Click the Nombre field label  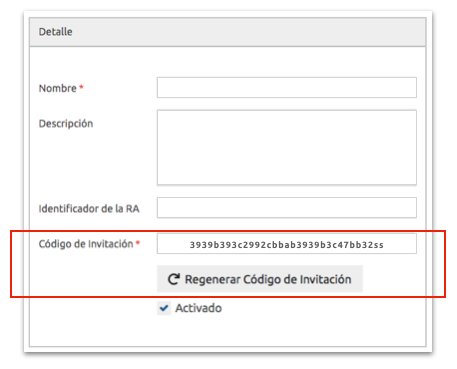(58, 88)
